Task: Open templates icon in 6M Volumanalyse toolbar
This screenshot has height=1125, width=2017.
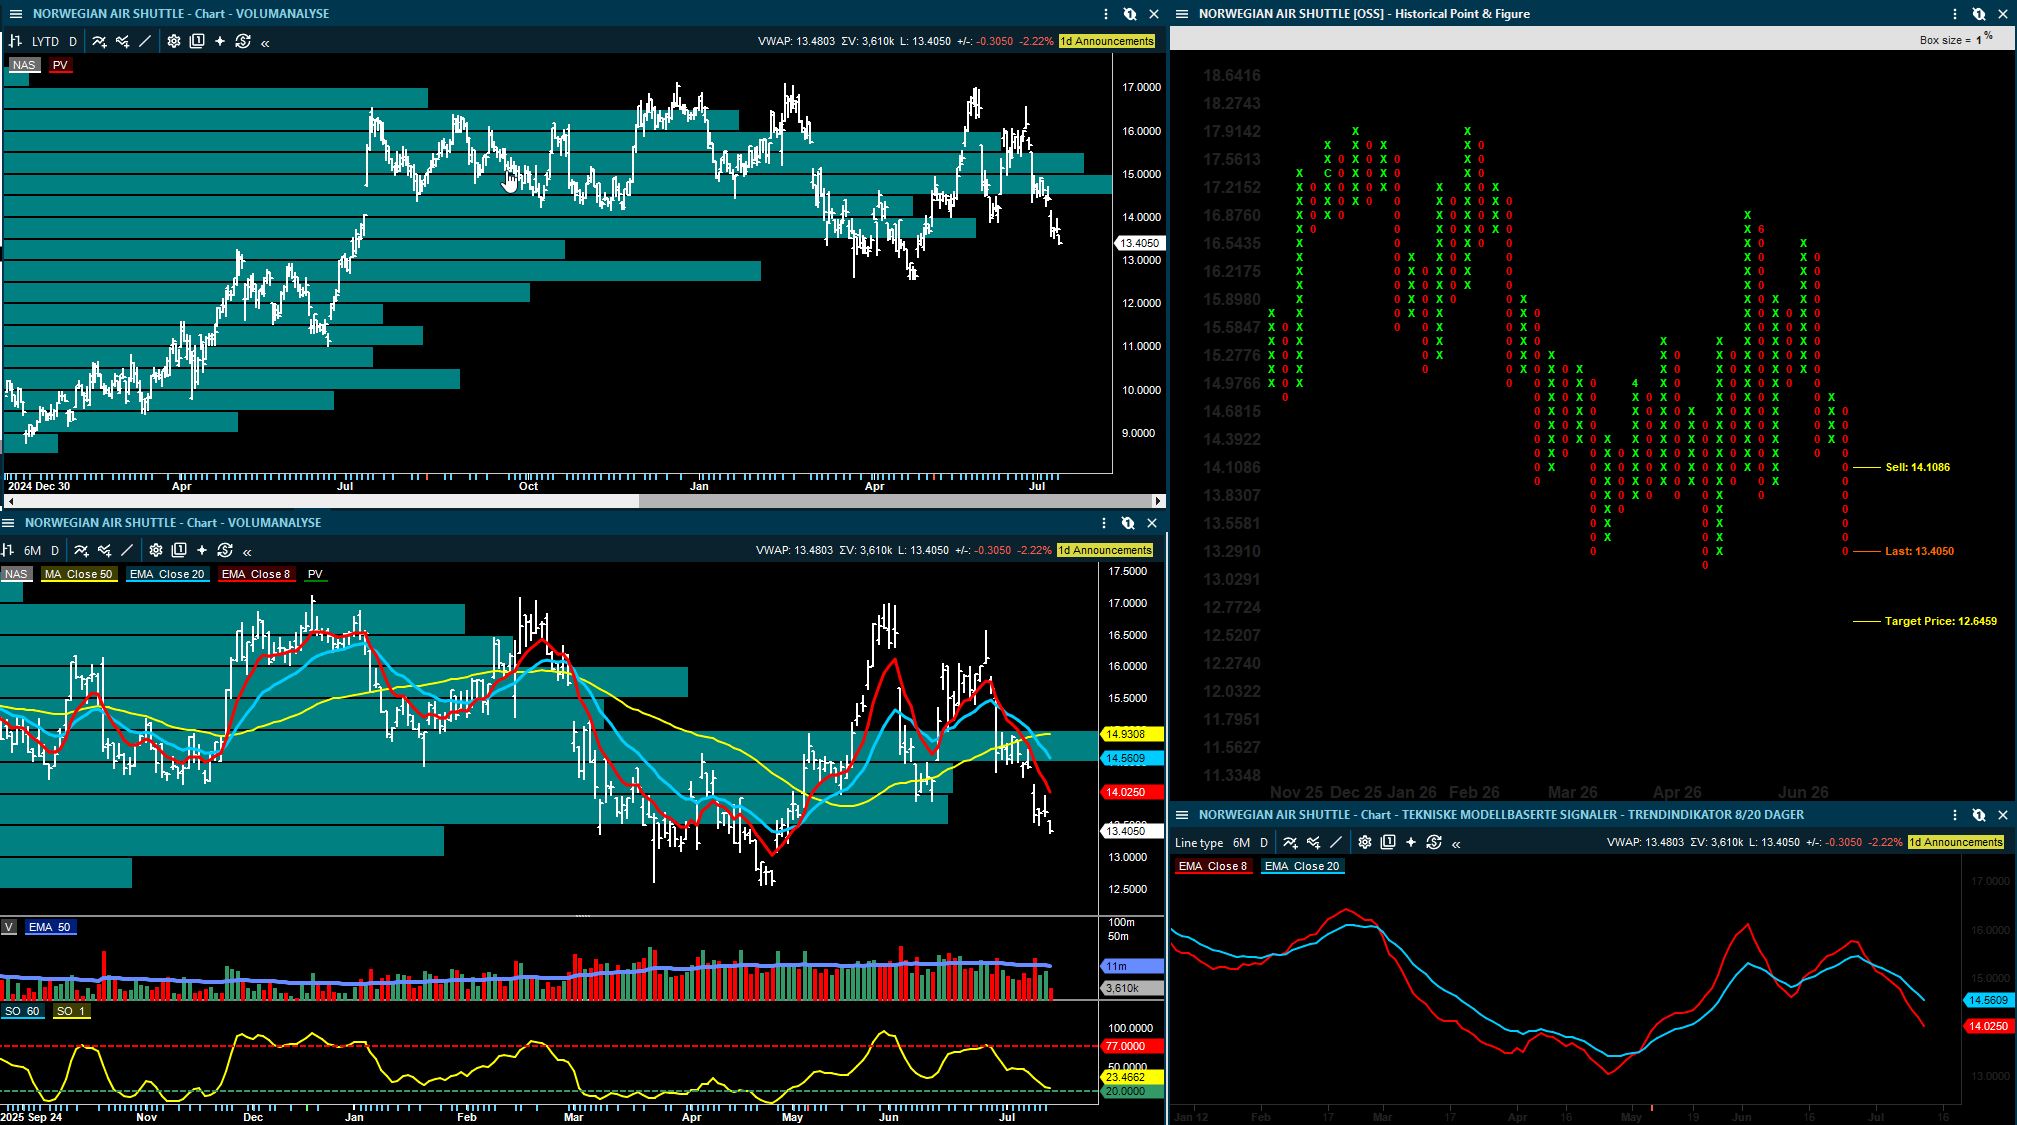Action: pyautogui.click(x=179, y=550)
